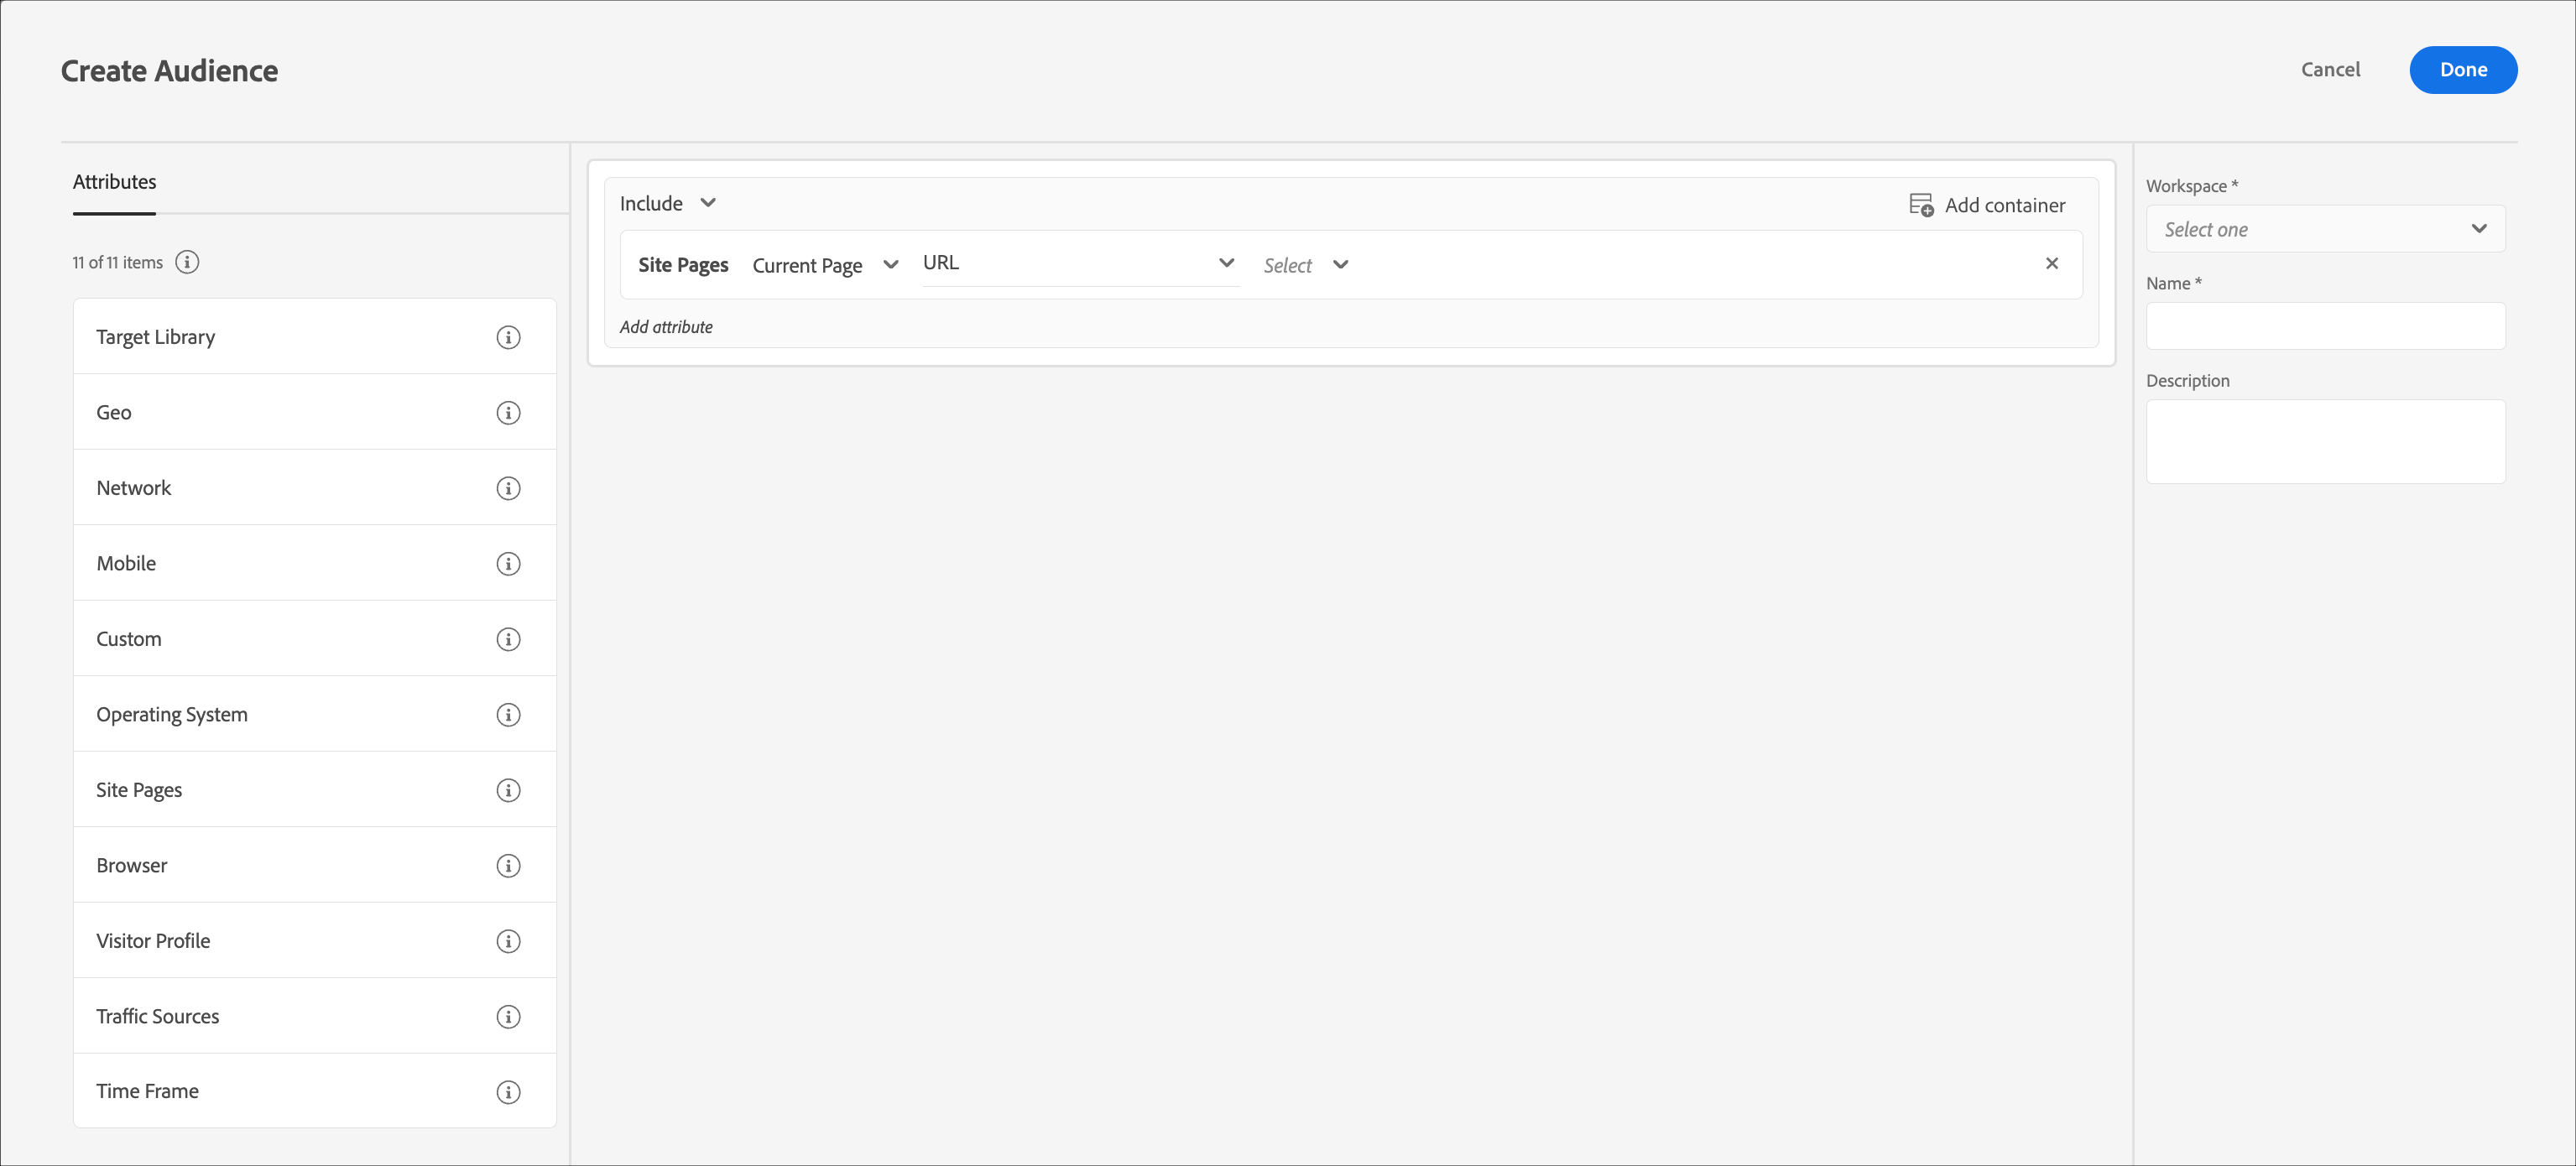Open info icon for Network attribute
This screenshot has width=2576, height=1166.
coord(508,488)
